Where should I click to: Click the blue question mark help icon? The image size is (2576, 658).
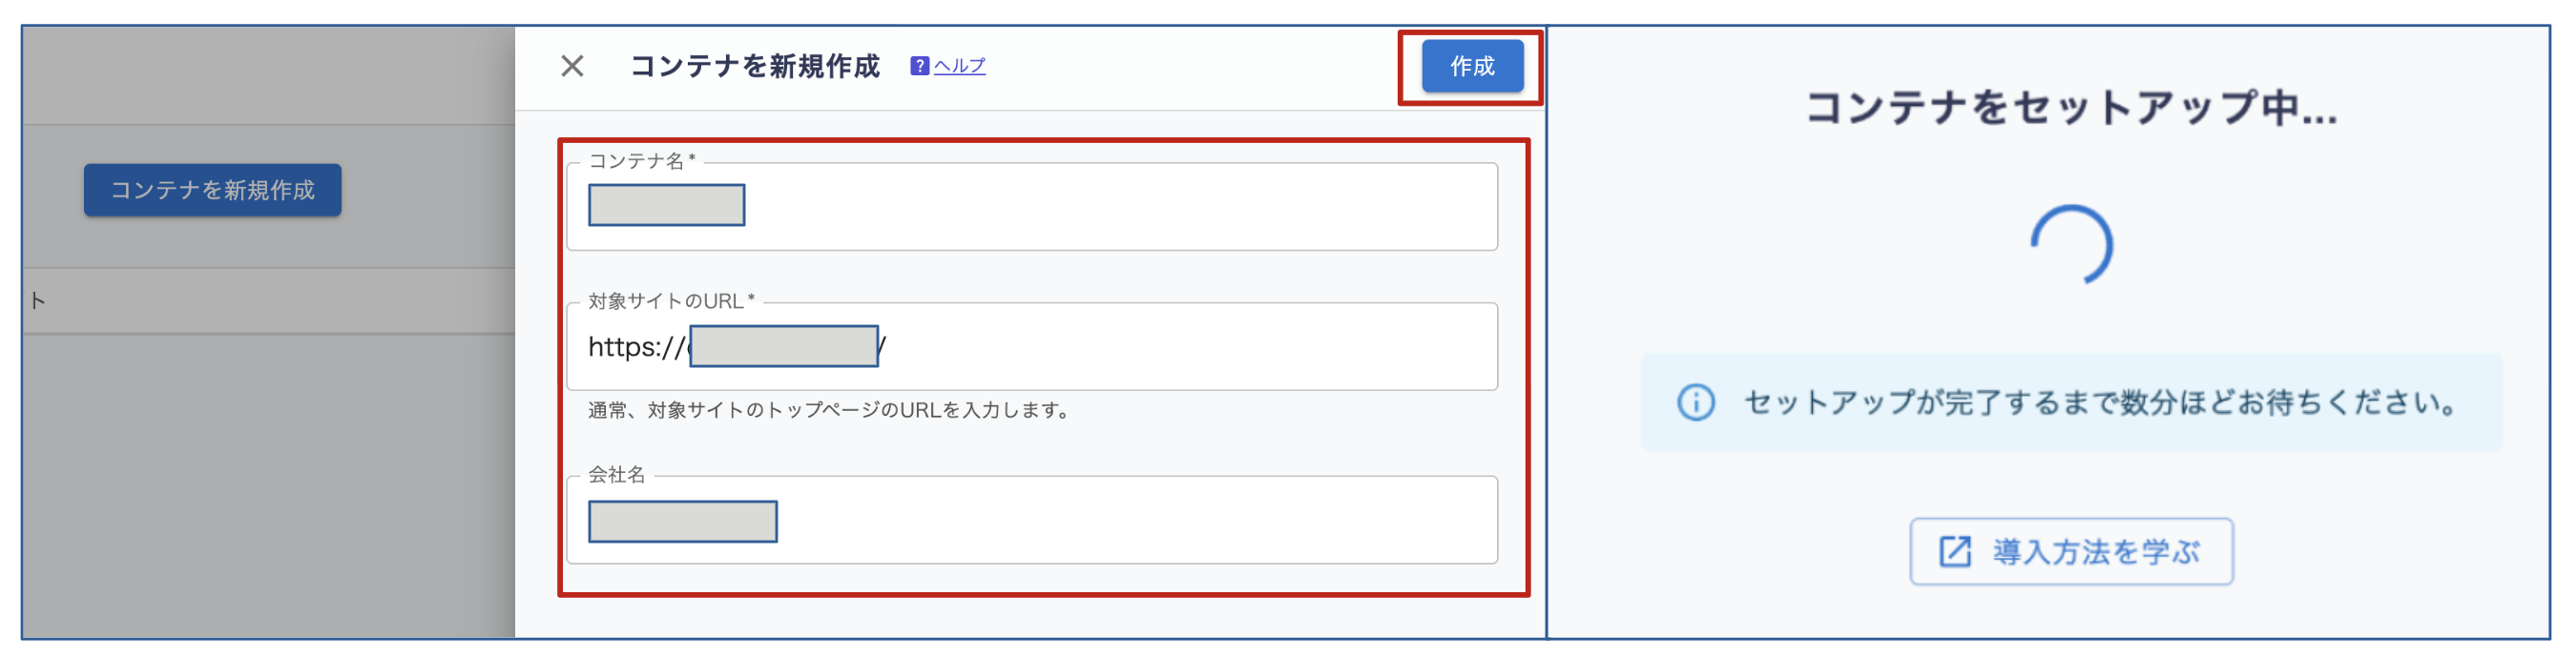(x=919, y=66)
